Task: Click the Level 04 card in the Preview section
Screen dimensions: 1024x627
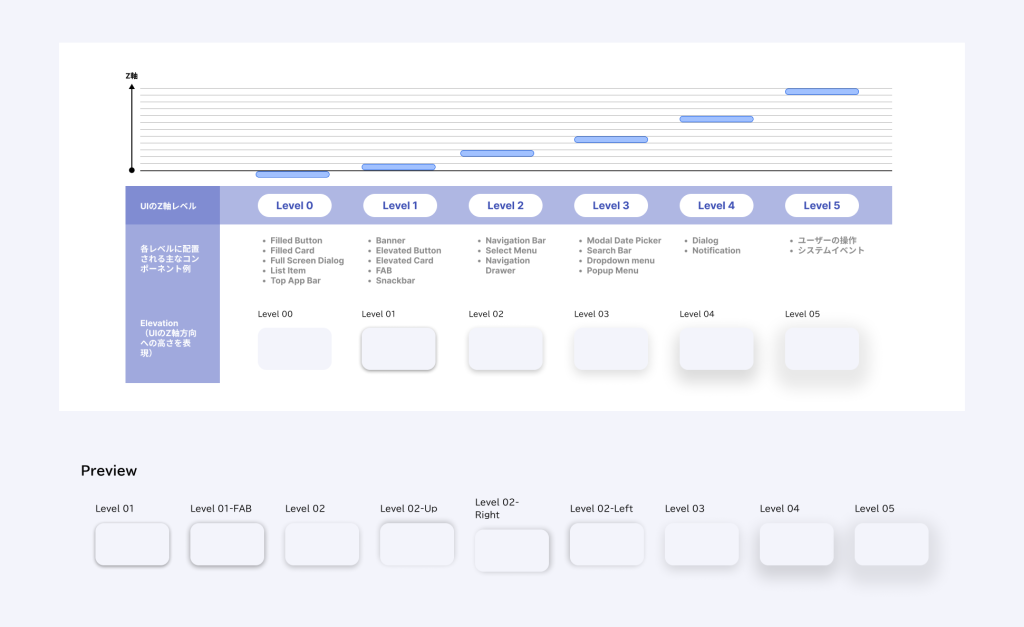Action: [796, 544]
